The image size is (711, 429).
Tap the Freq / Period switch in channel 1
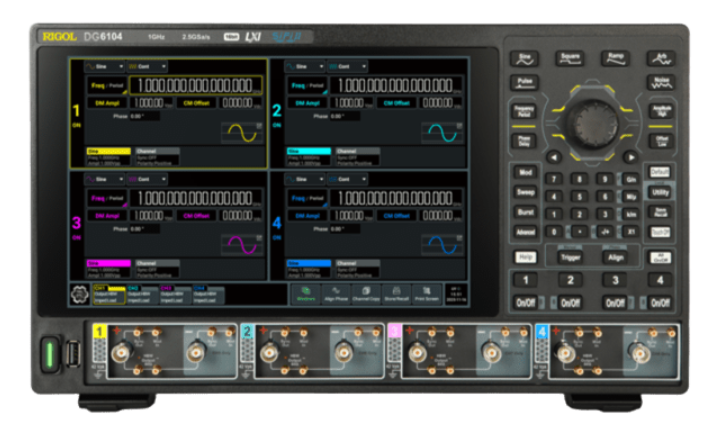click(x=107, y=85)
